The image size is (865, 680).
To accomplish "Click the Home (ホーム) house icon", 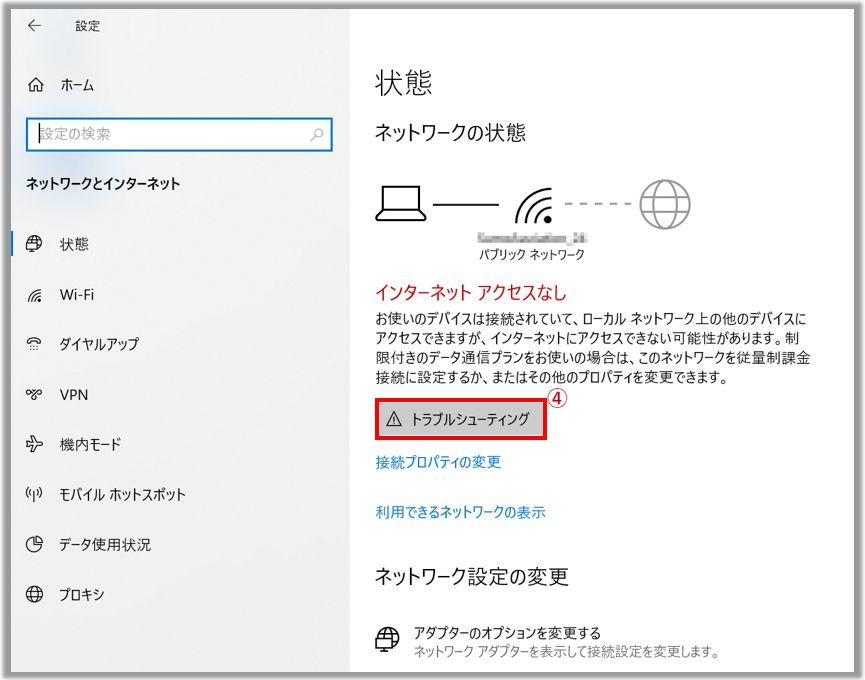I will click(36, 85).
